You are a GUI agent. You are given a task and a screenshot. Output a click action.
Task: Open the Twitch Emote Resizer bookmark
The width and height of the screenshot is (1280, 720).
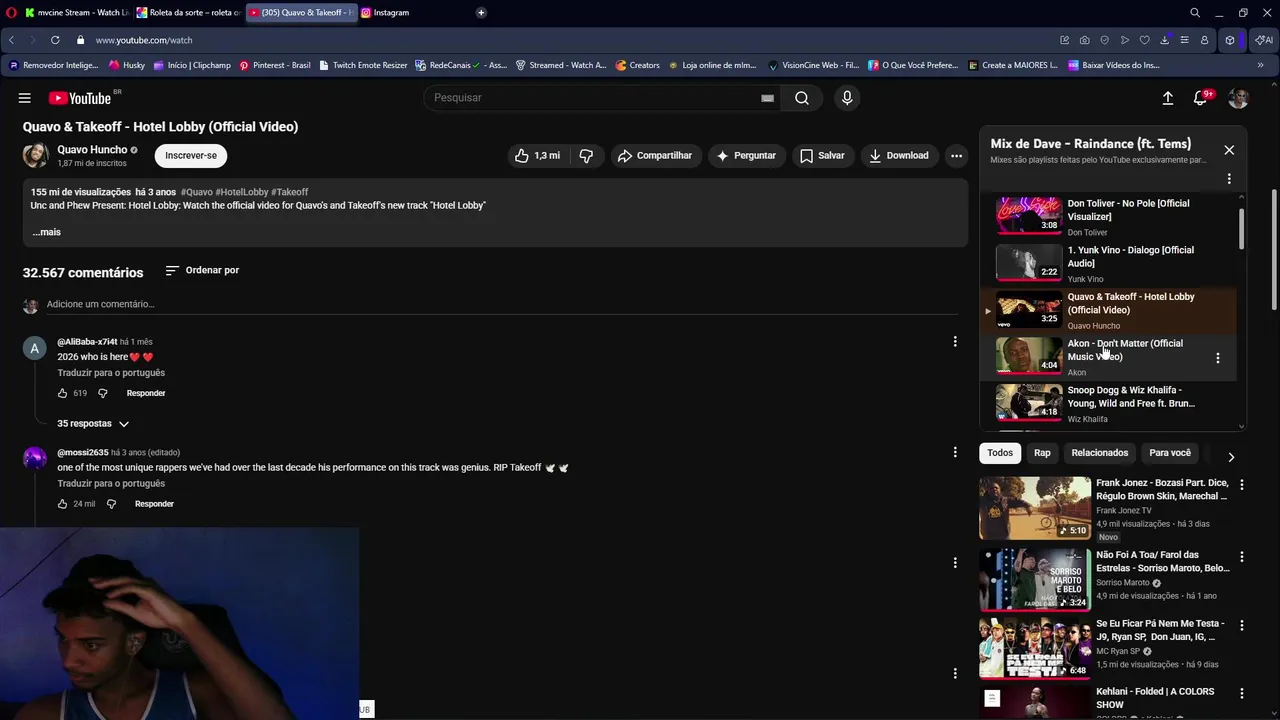(x=363, y=65)
